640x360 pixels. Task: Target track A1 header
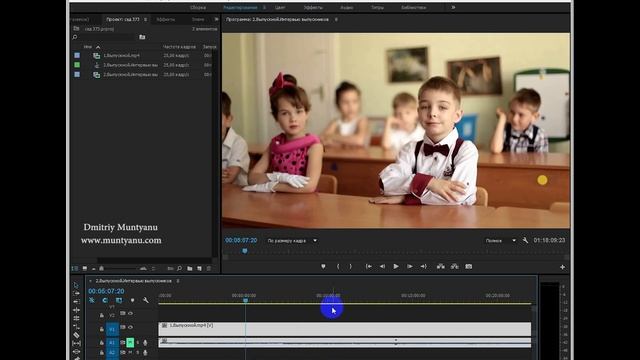(x=112, y=342)
